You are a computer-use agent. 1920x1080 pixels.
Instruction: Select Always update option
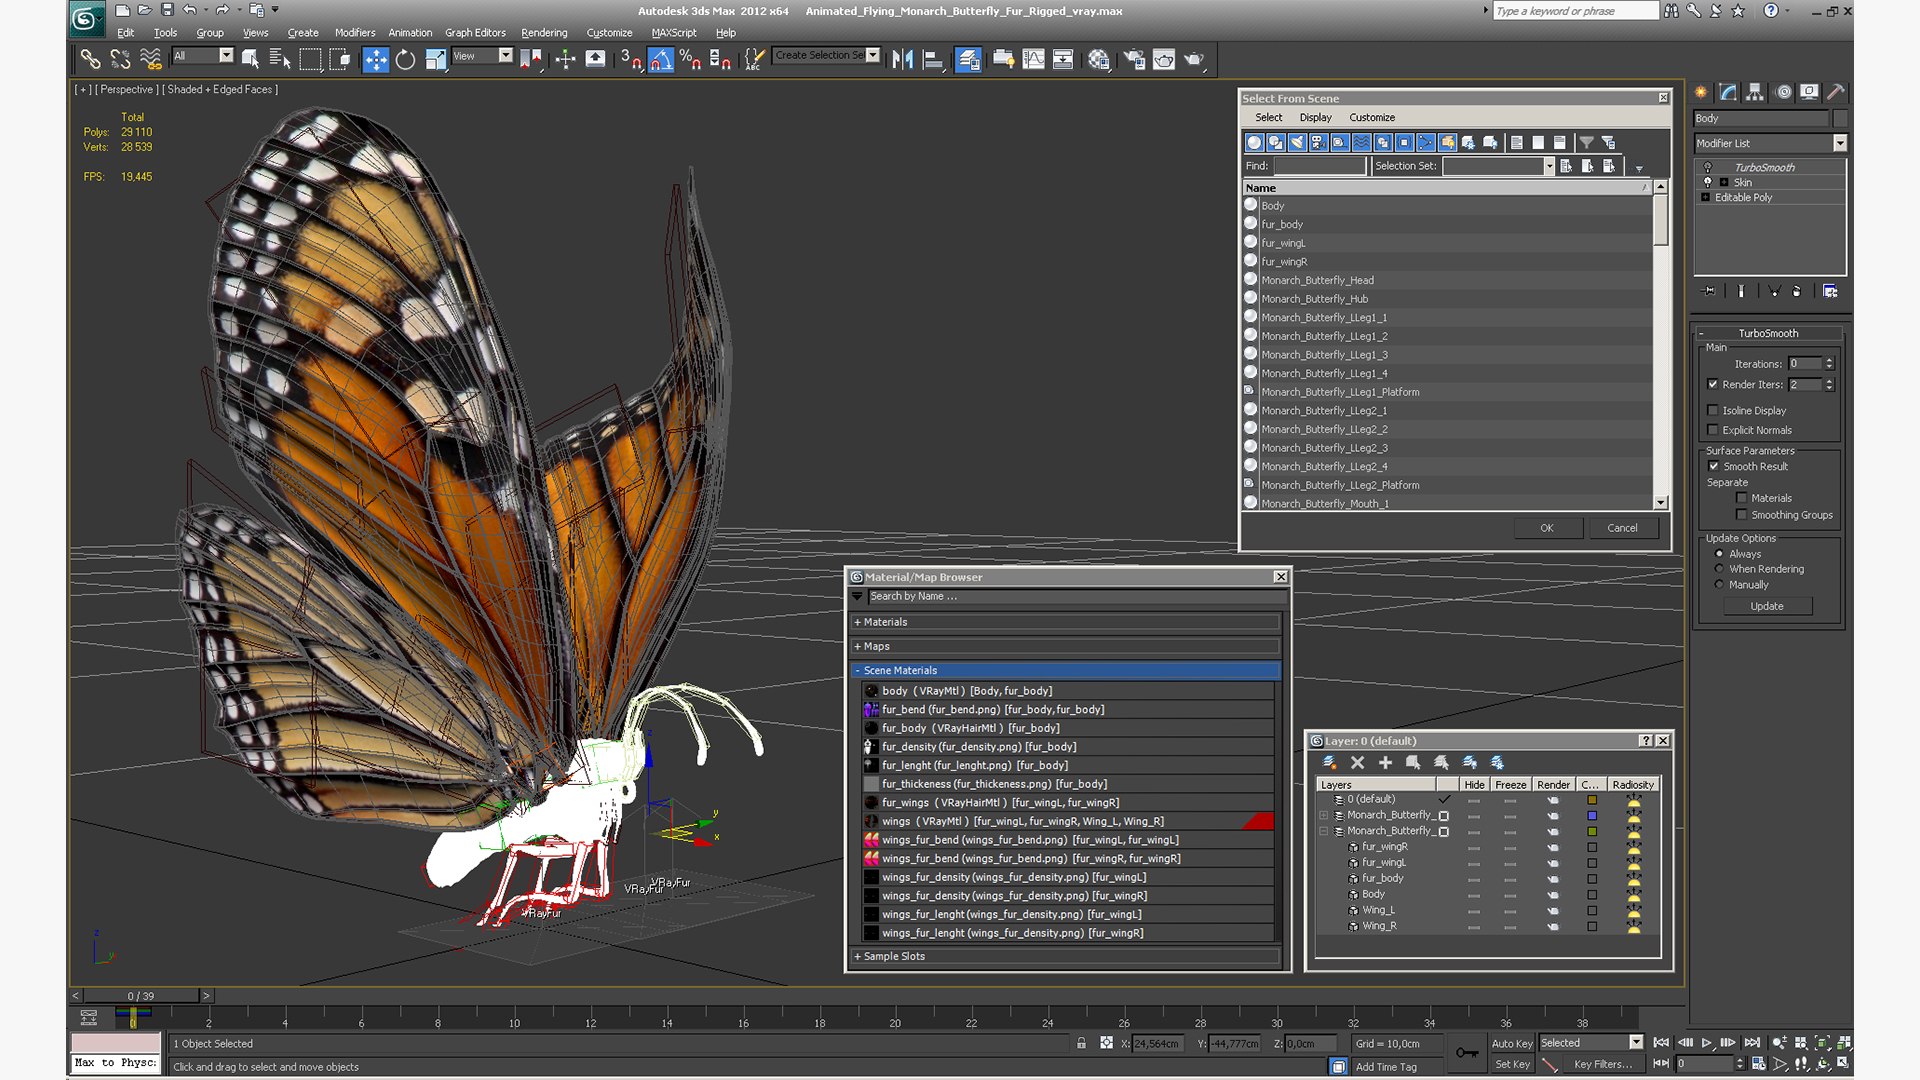1720,554
